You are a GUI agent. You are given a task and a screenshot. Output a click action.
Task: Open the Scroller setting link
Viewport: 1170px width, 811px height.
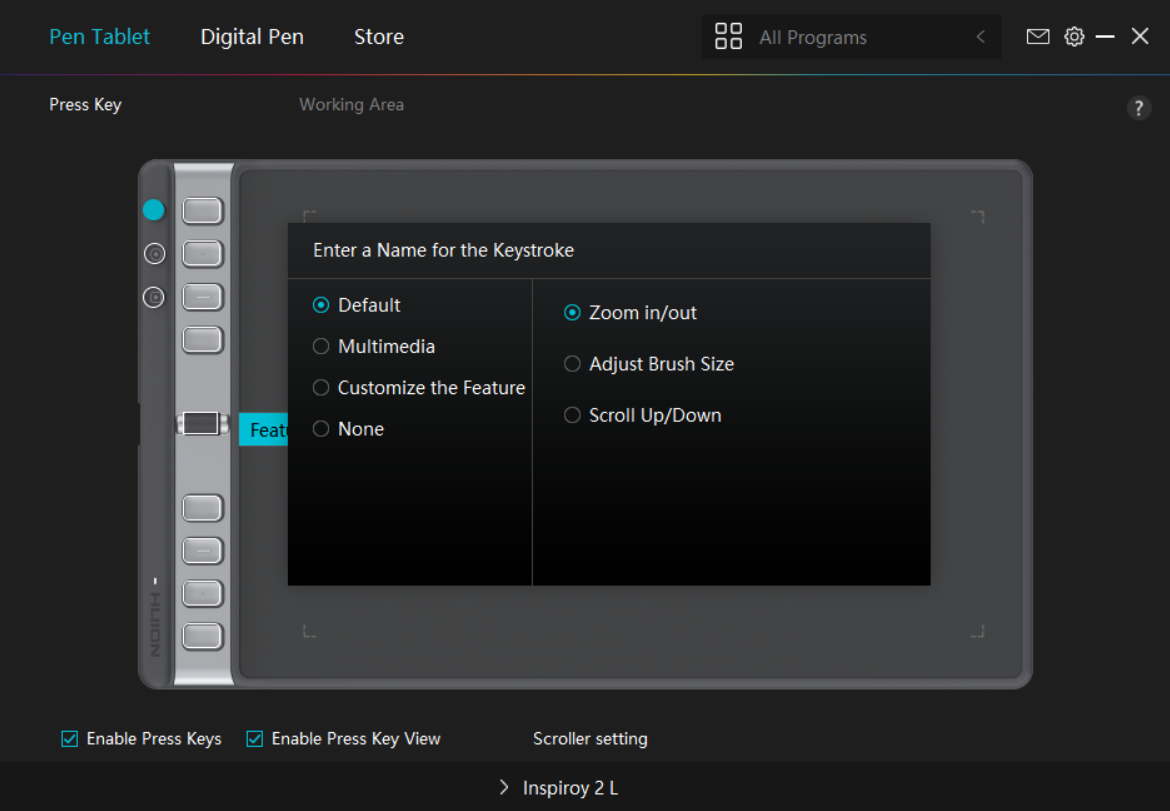(x=590, y=739)
